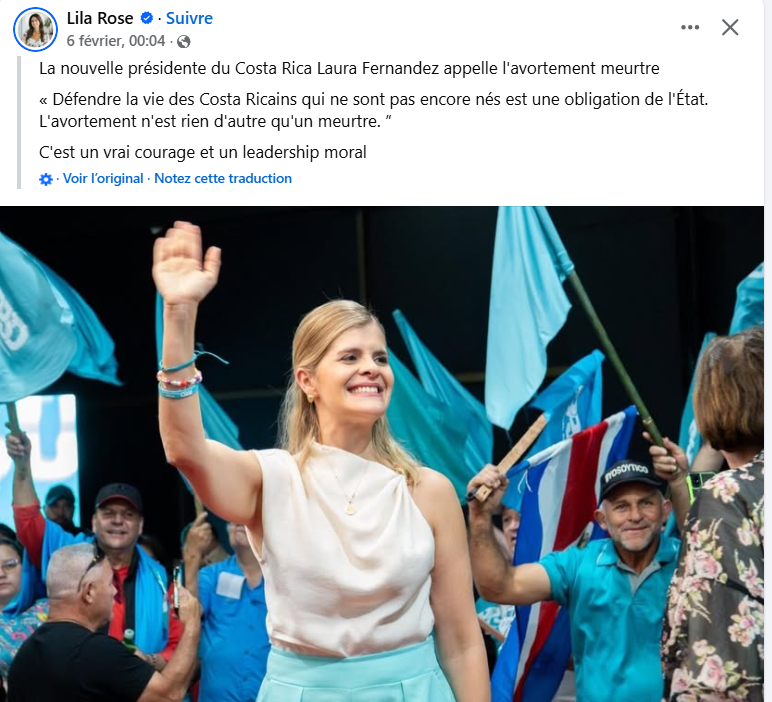Screen dimensions: 772x702
Task: Click the line C'est un vrai courage
Action: pyautogui.click(x=203, y=153)
